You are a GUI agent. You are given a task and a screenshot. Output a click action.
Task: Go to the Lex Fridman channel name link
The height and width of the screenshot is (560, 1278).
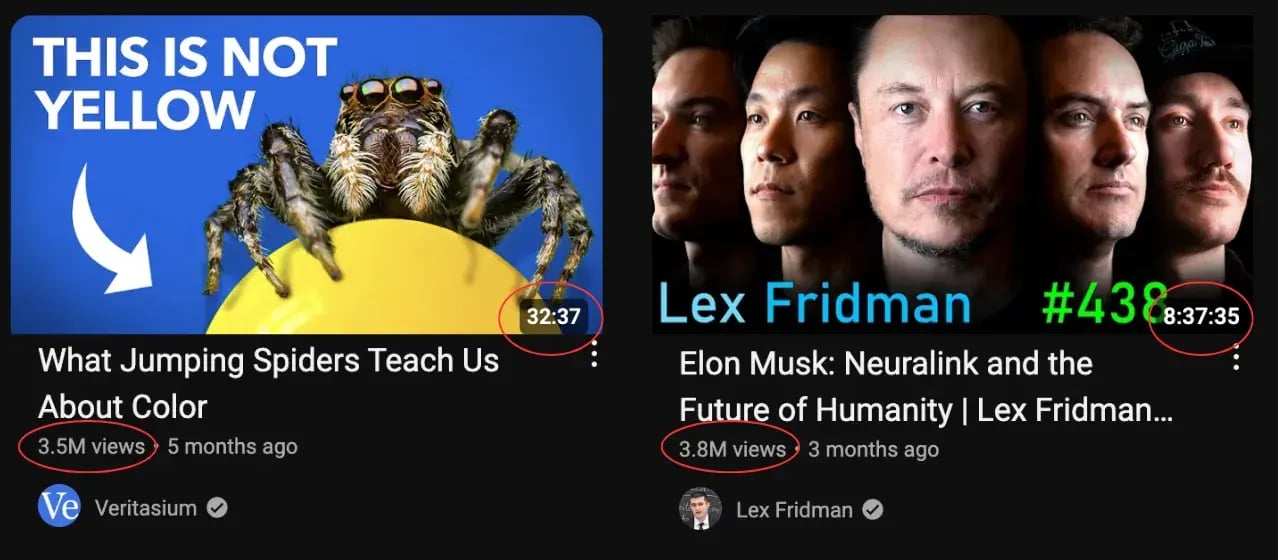click(794, 510)
